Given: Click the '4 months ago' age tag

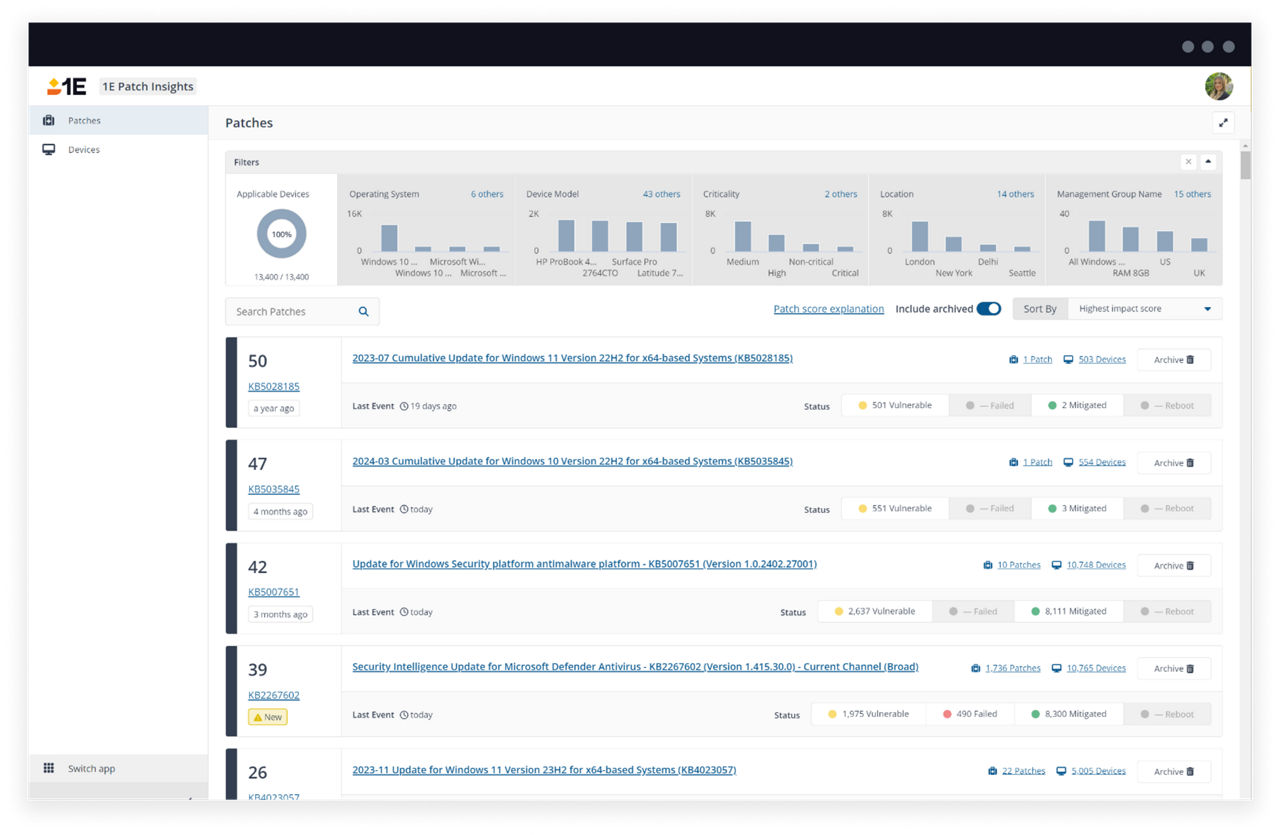Looking at the screenshot, I should [280, 511].
